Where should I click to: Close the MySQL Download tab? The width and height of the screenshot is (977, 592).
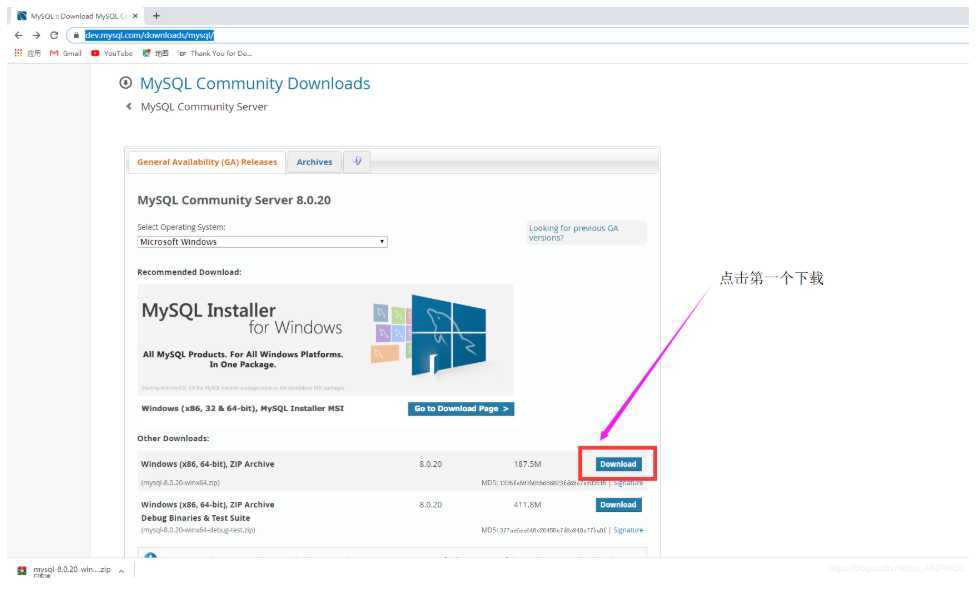click(135, 16)
